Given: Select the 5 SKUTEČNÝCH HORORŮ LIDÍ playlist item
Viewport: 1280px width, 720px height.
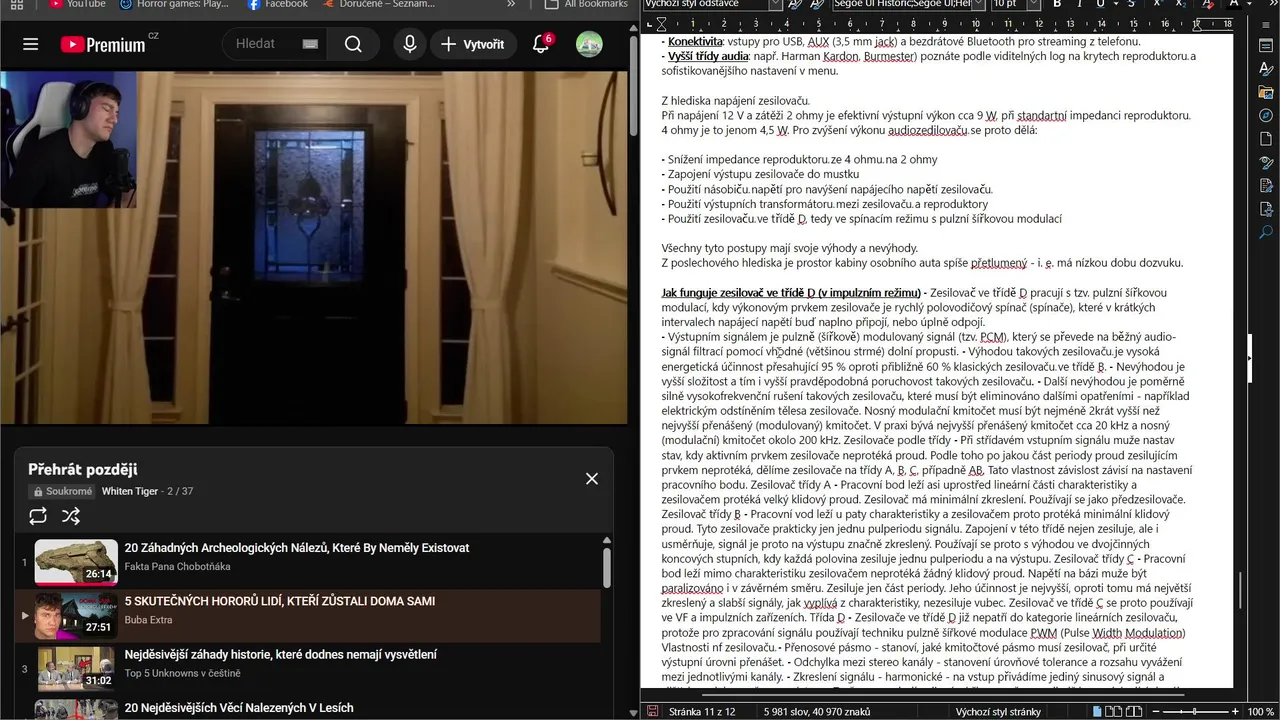Looking at the screenshot, I should click(307, 615).
